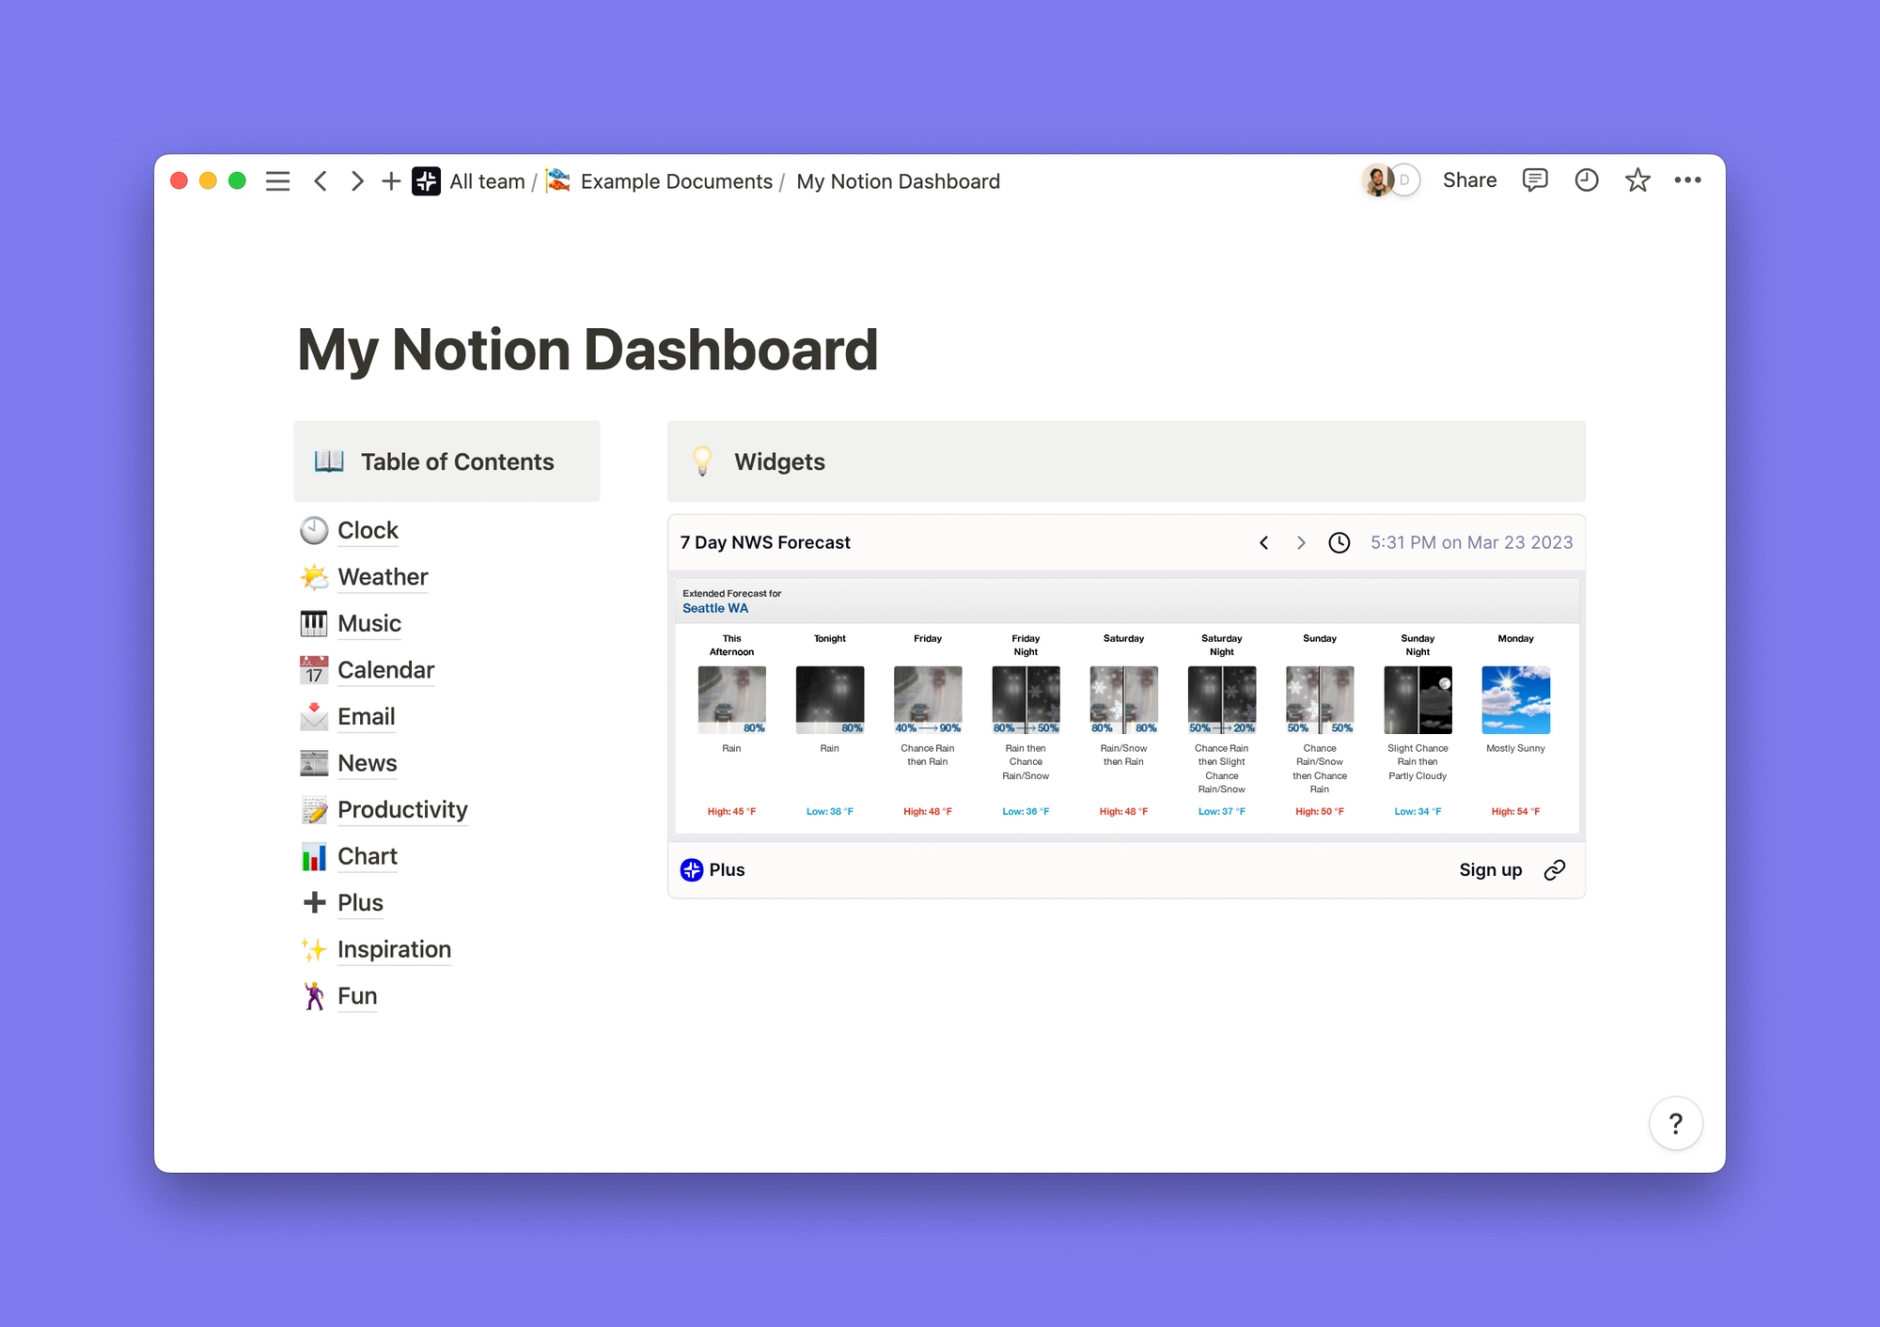Click the Saturday Rain/Snow forecast image
This screenshot has width=1880, height=1327.
pyautogui.click(x=1124, y=700)
